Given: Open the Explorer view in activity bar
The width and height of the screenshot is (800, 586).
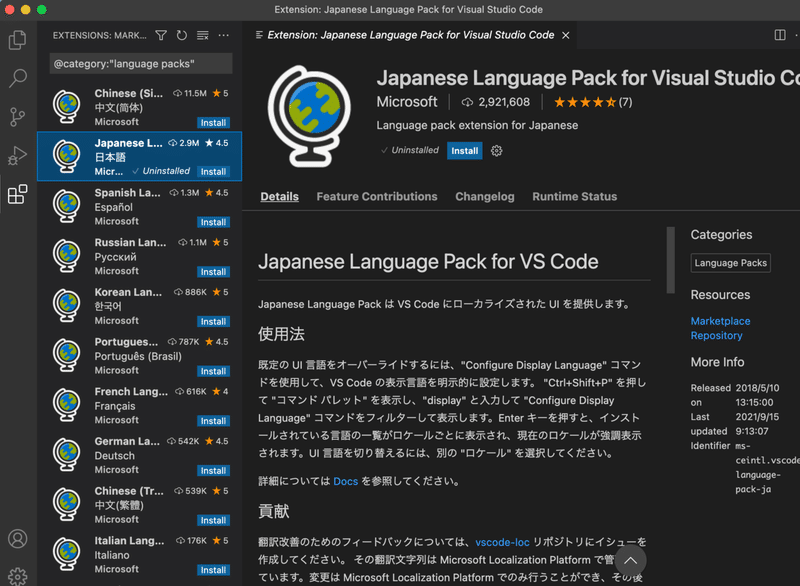Looking at the screenshot, I should [x=18, y=40].
